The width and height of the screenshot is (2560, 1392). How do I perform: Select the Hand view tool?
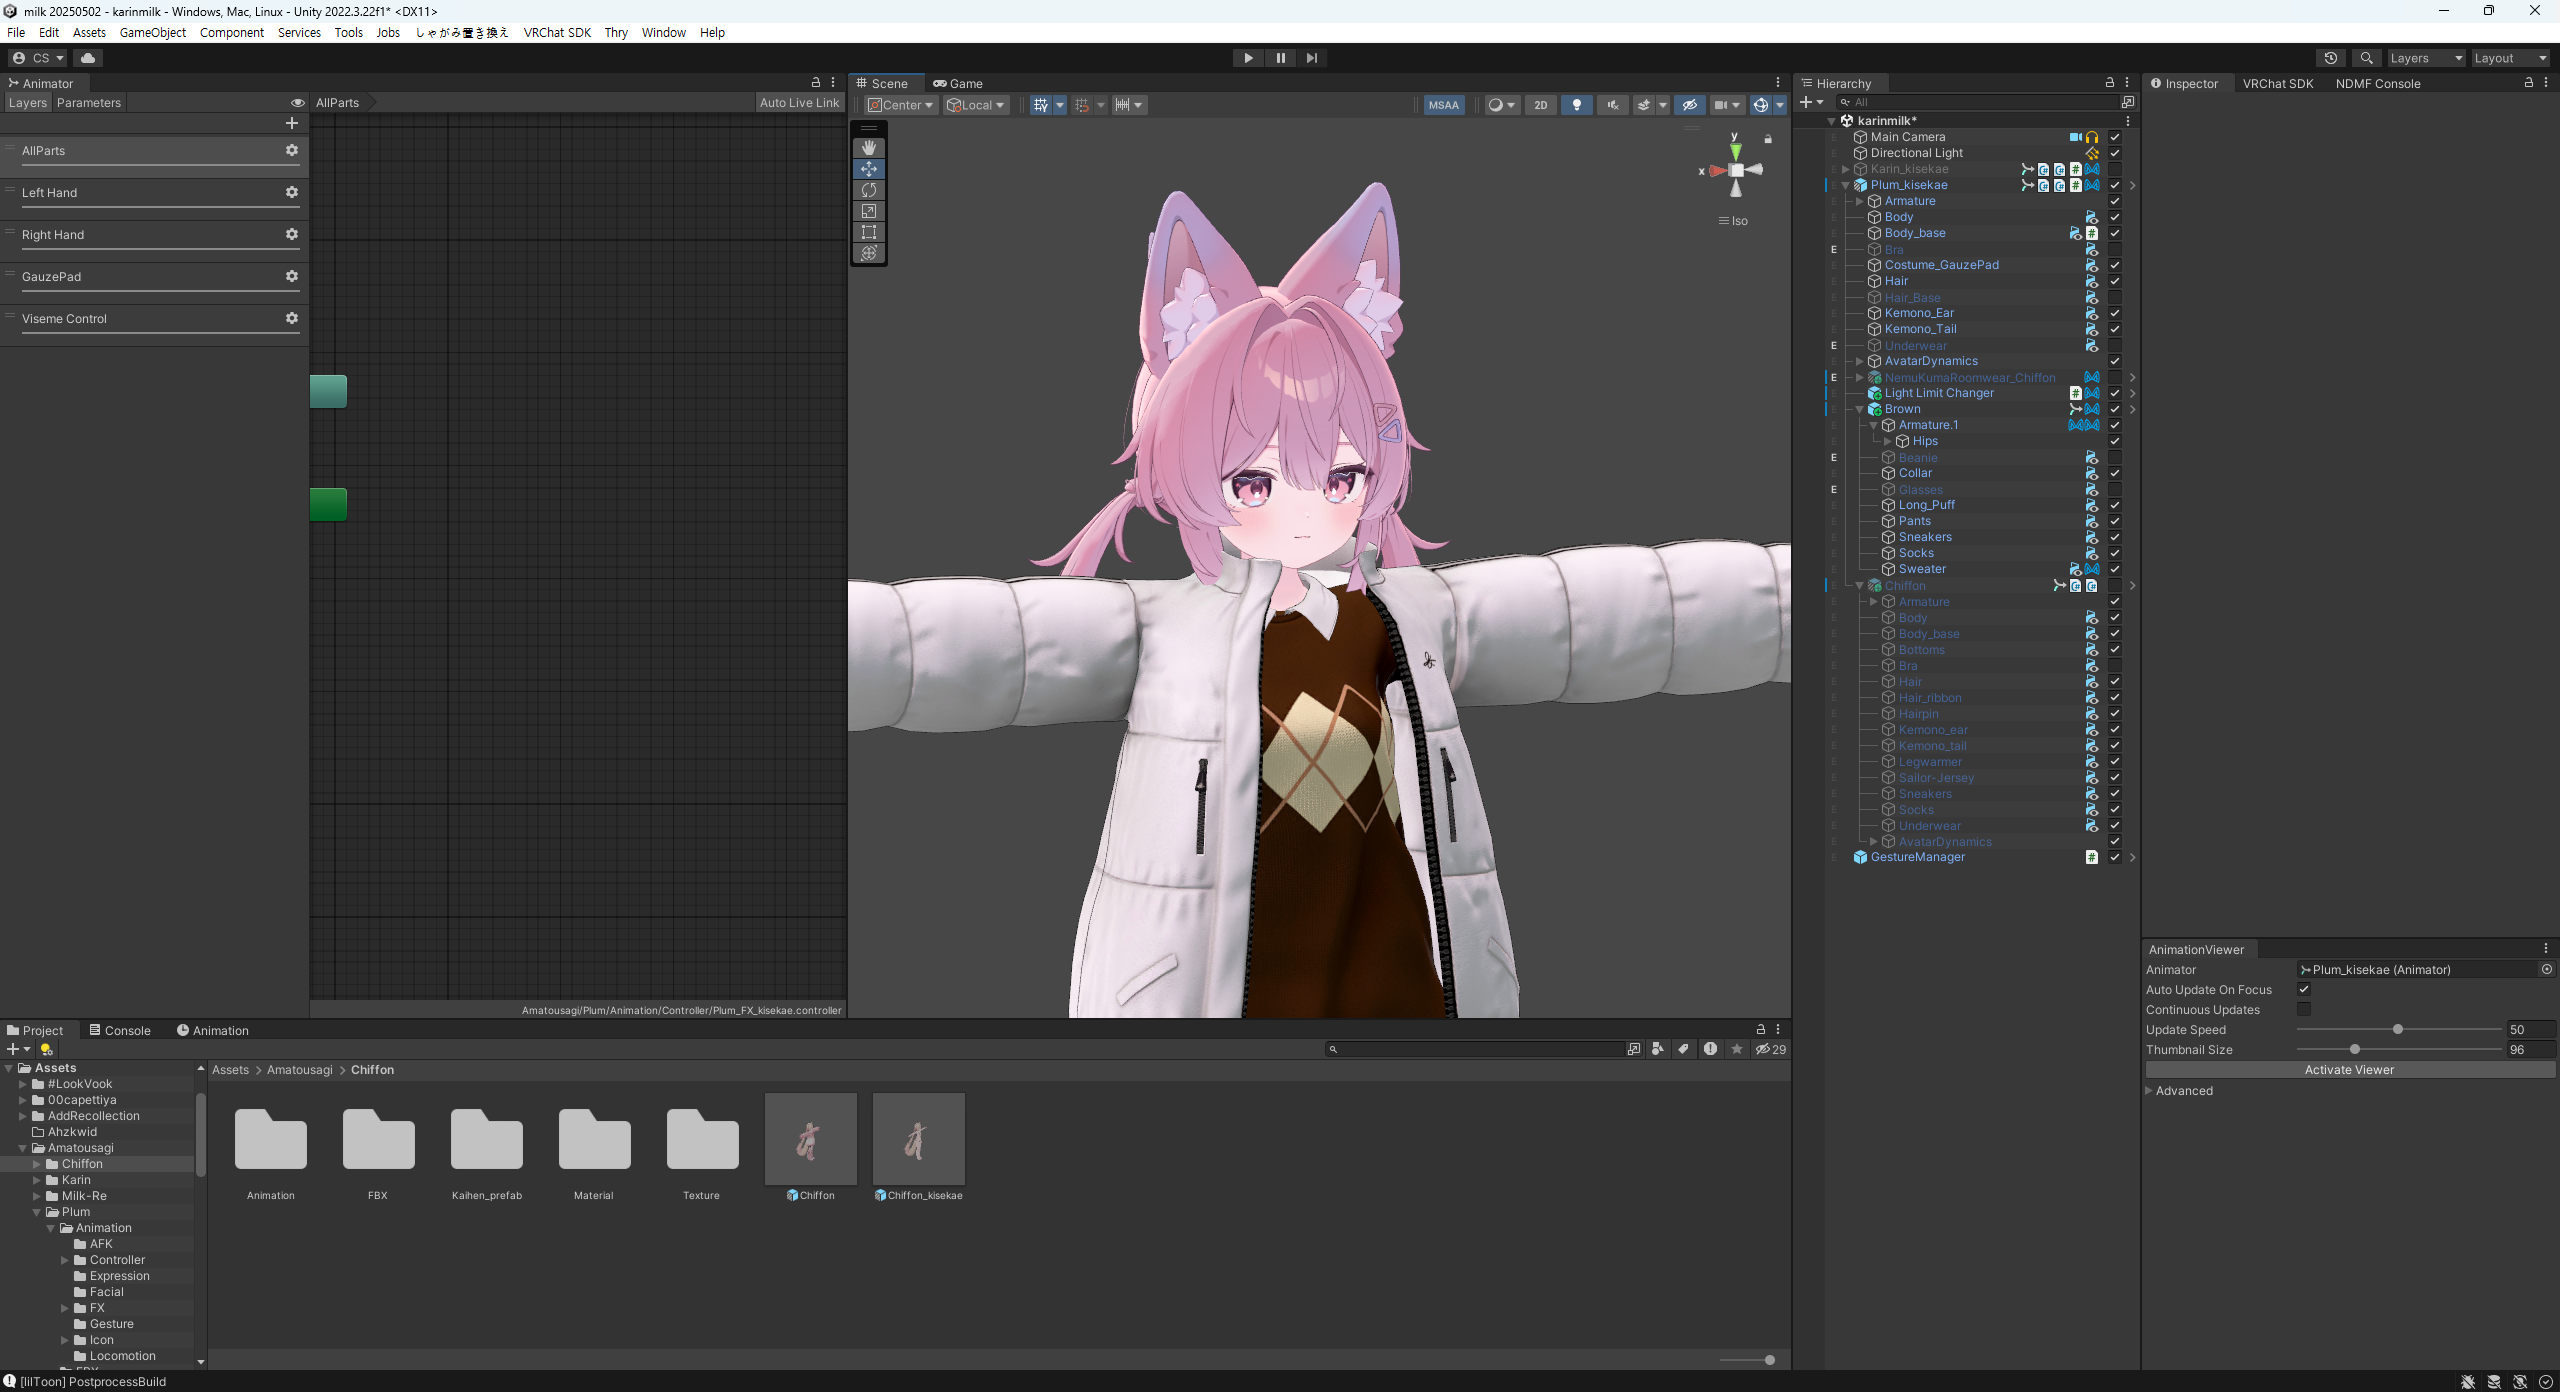(x=868, y=148)
